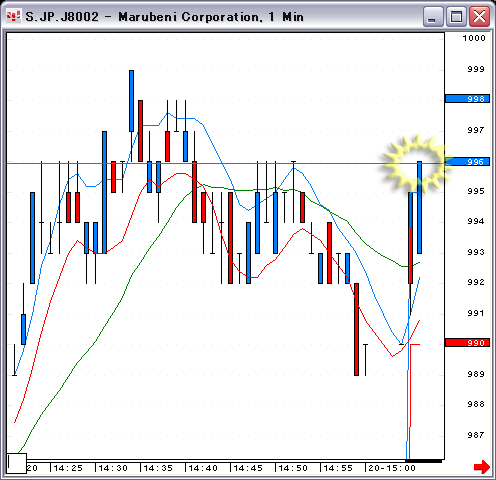Viewport: 496px width, 480px height.
Task: Click the 14:35 time axis label
Action: coord(158,468)
